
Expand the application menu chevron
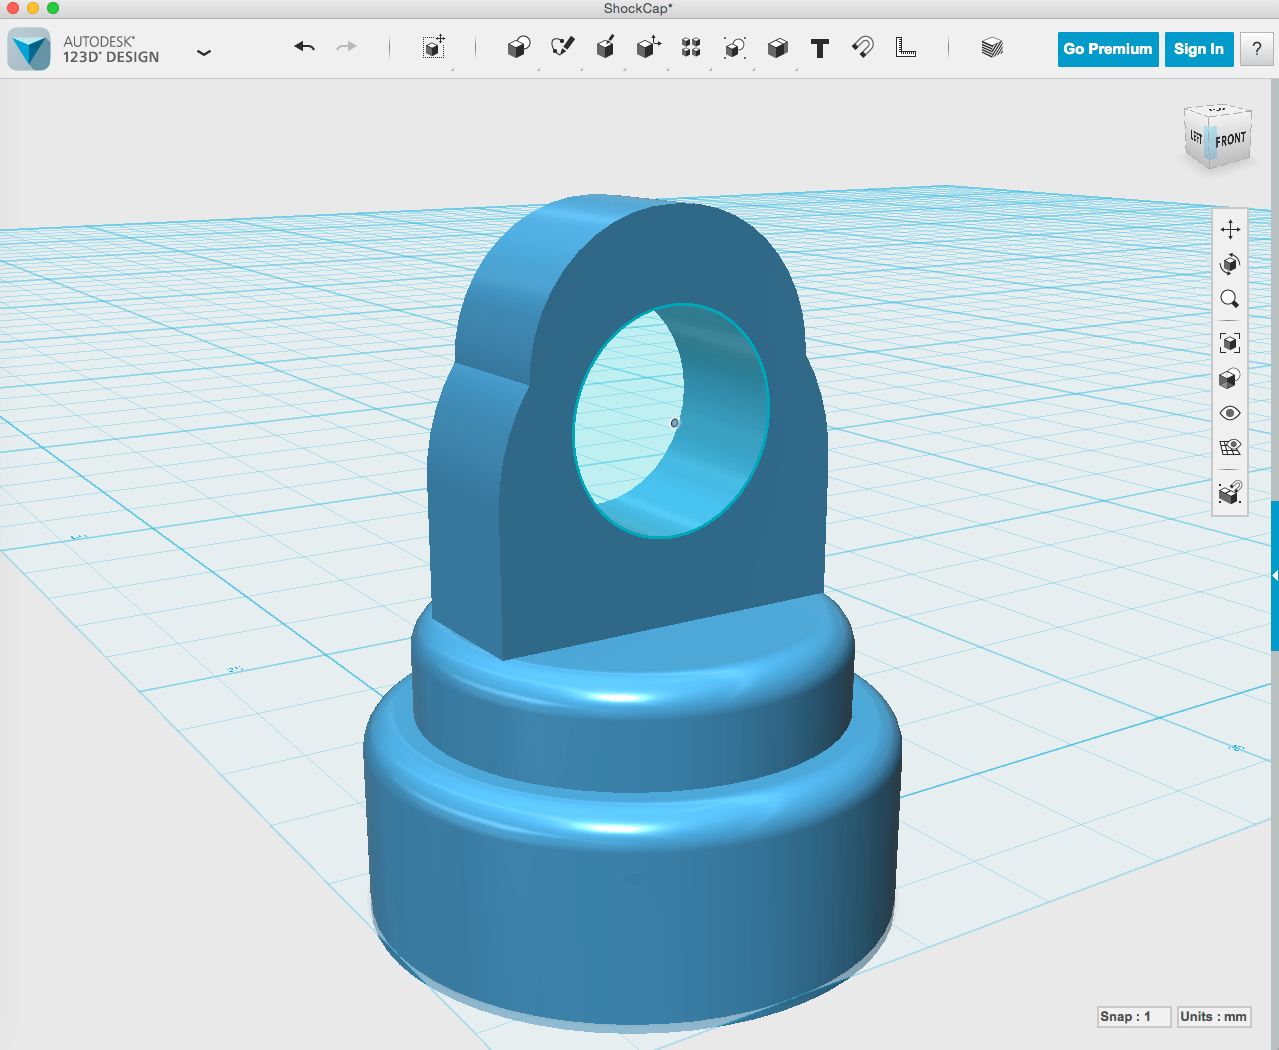click(204, 52)
